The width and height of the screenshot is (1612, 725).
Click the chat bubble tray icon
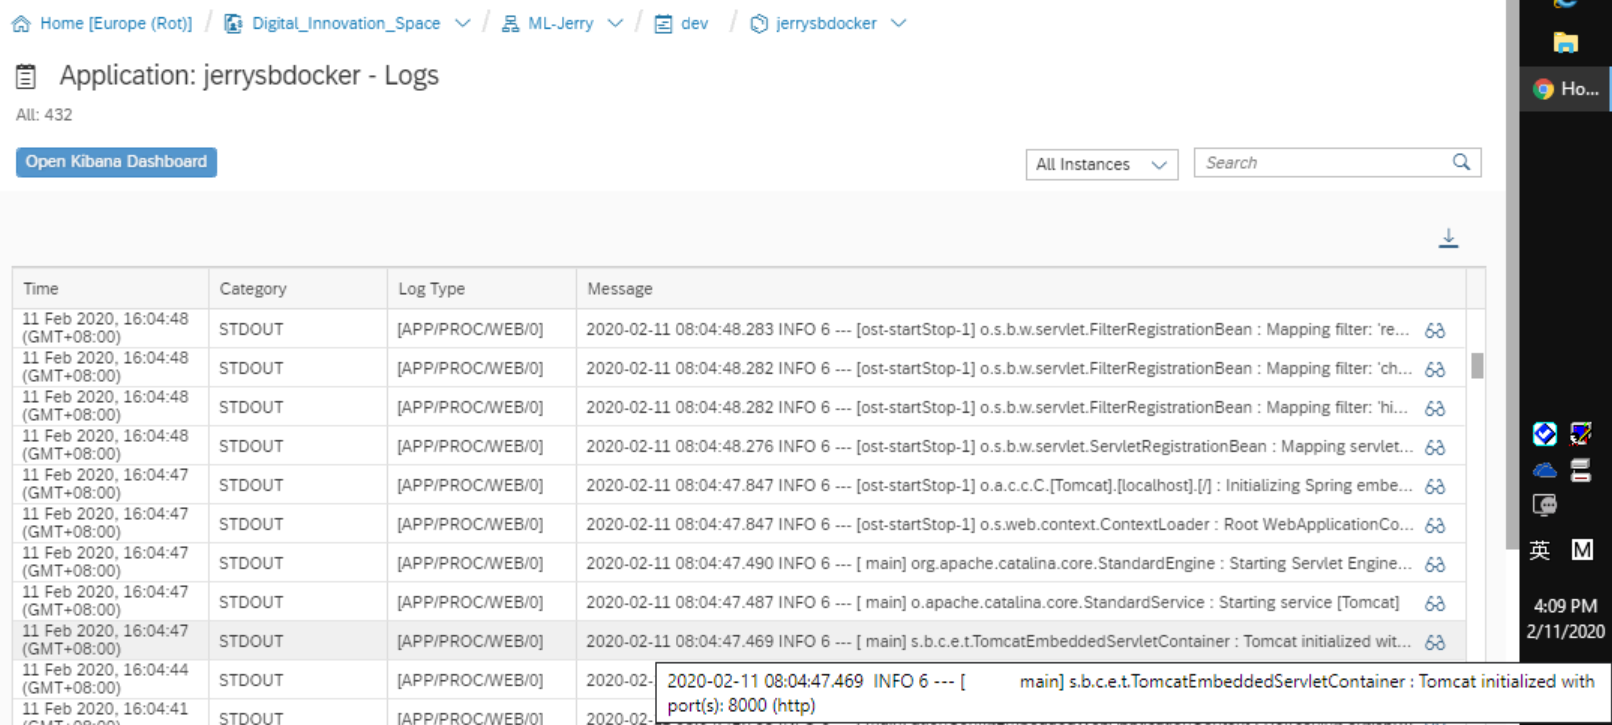[1545, 505]
